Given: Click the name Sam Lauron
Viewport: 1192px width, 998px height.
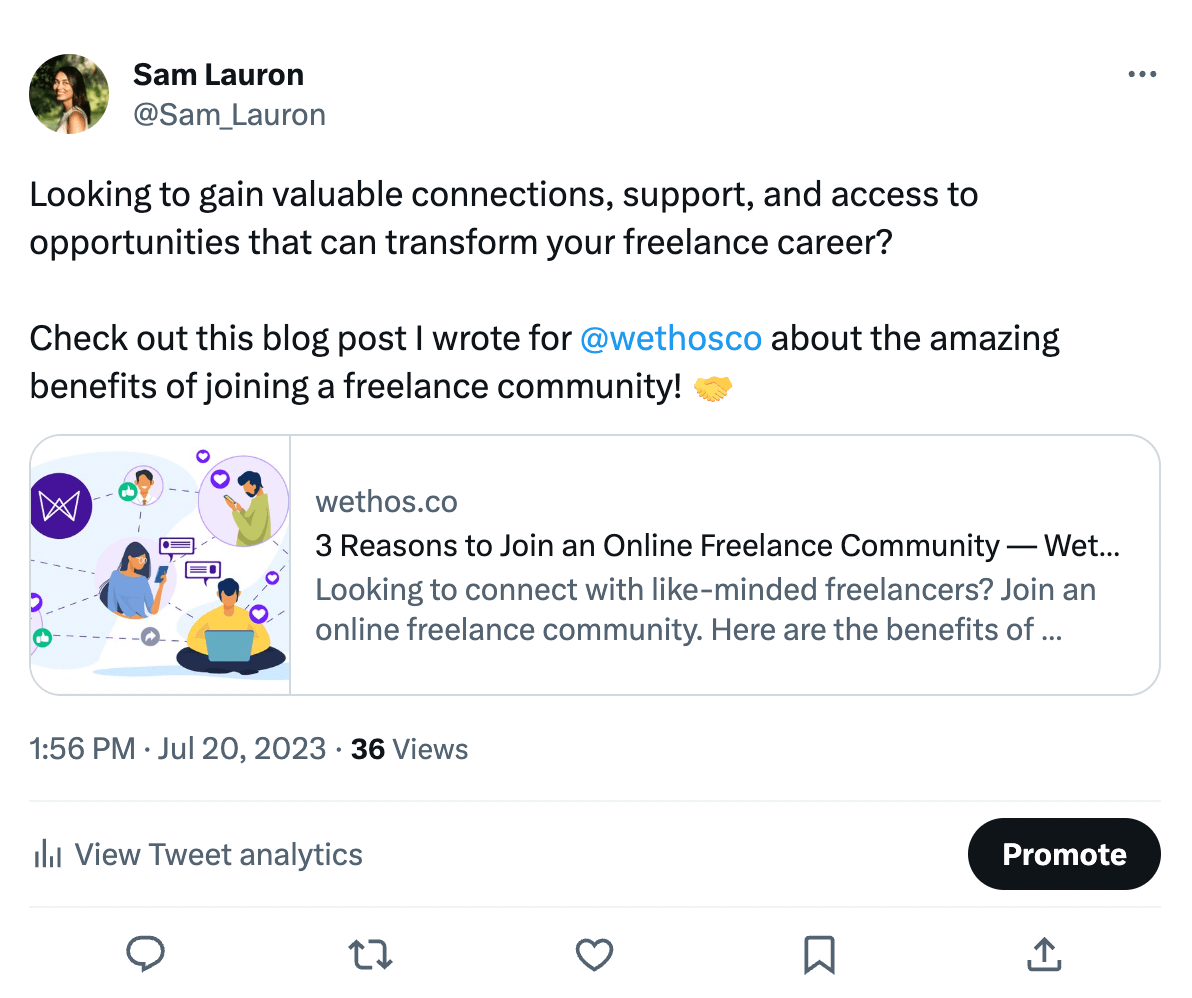Looking at the screenshot, I should click(218, 74).
